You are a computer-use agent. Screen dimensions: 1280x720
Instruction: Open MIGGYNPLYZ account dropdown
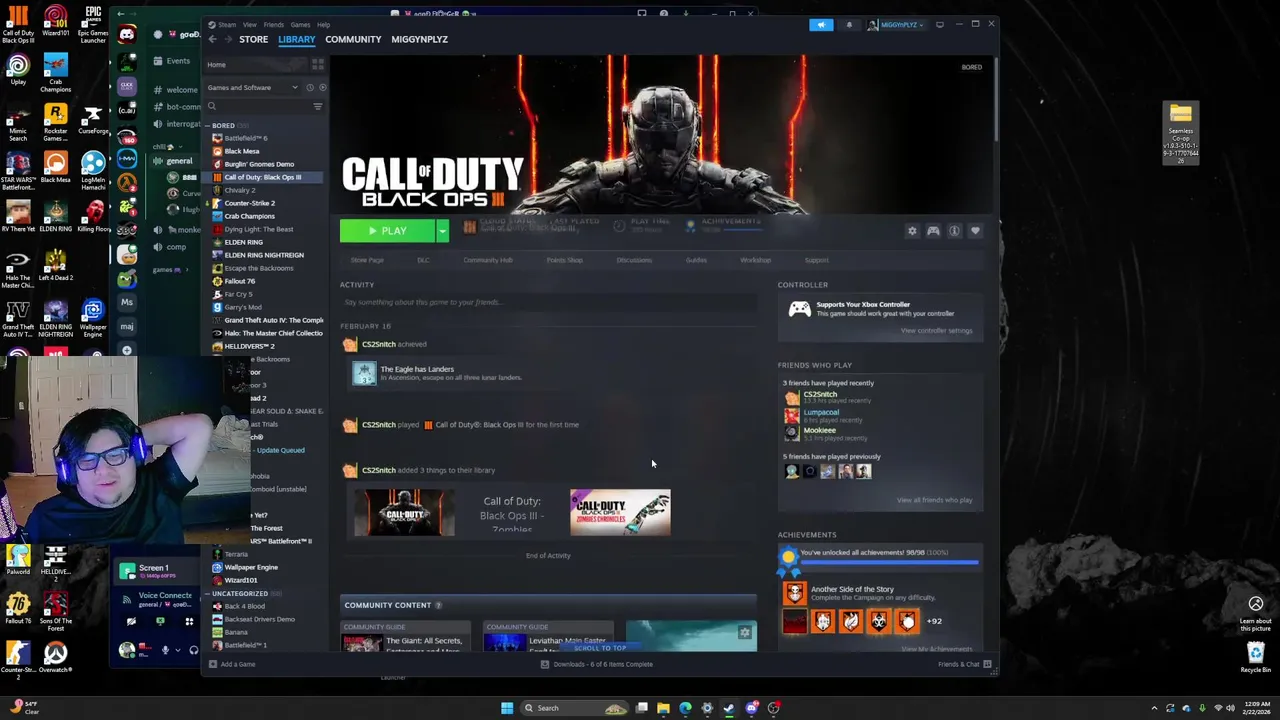(x=896, y=24)
